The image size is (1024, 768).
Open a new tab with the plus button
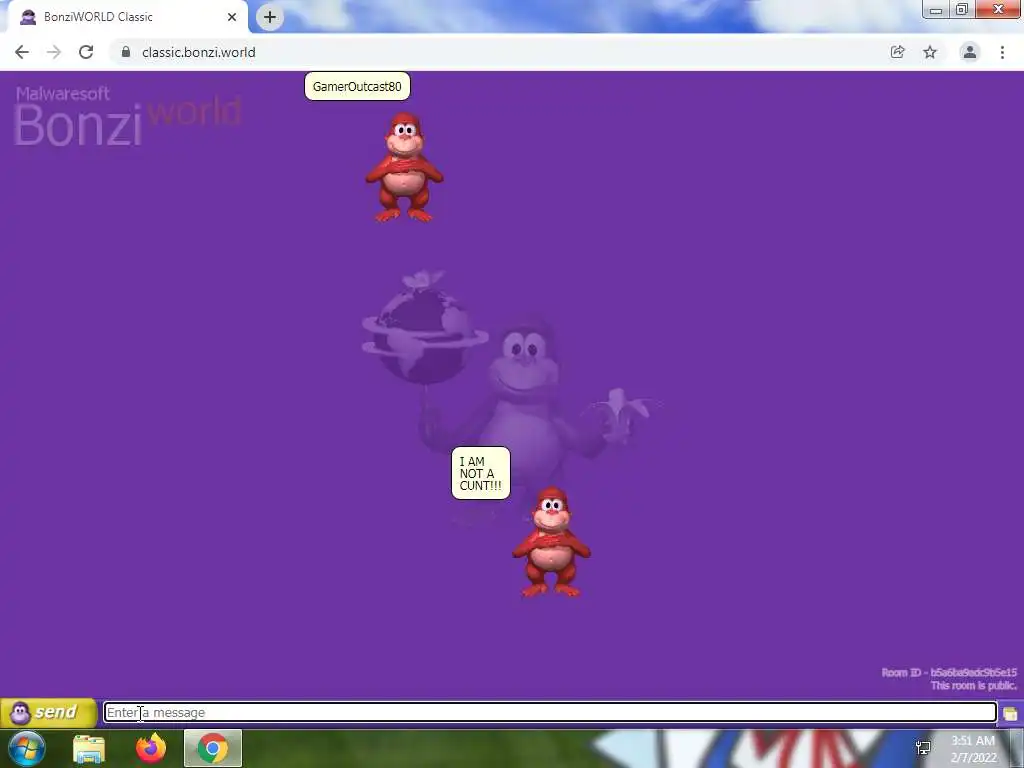point(270,17)
